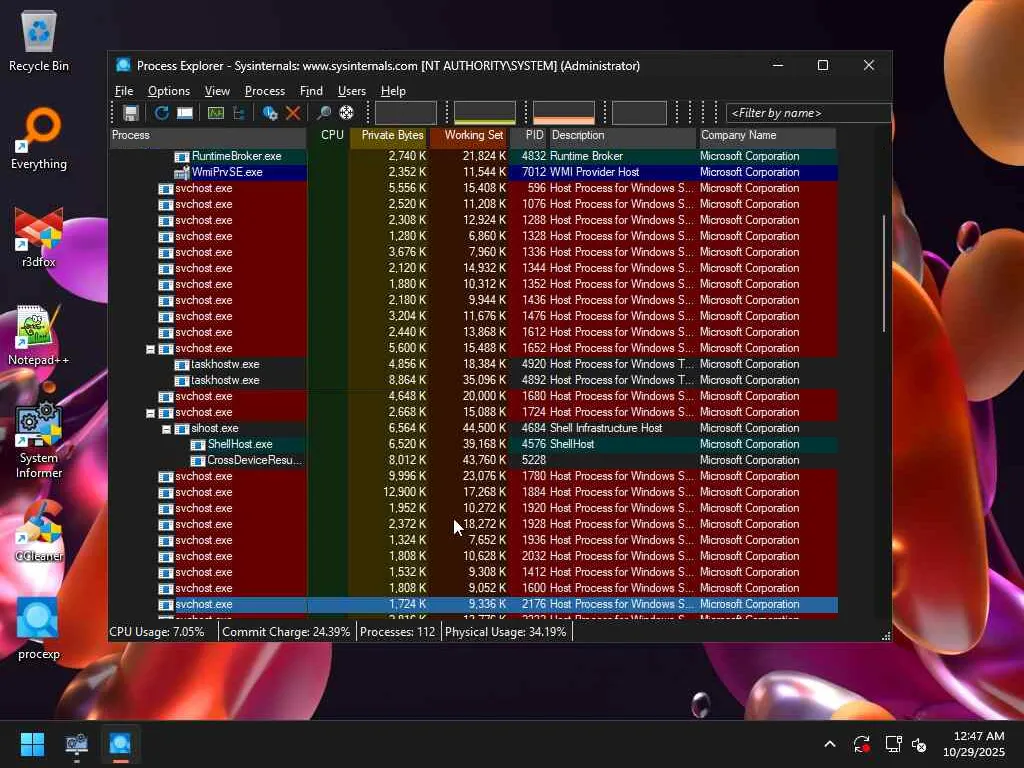Viewport: 1024px width, 768px height.
Task: Sort by the Description column header
Action: pos(622,135)
